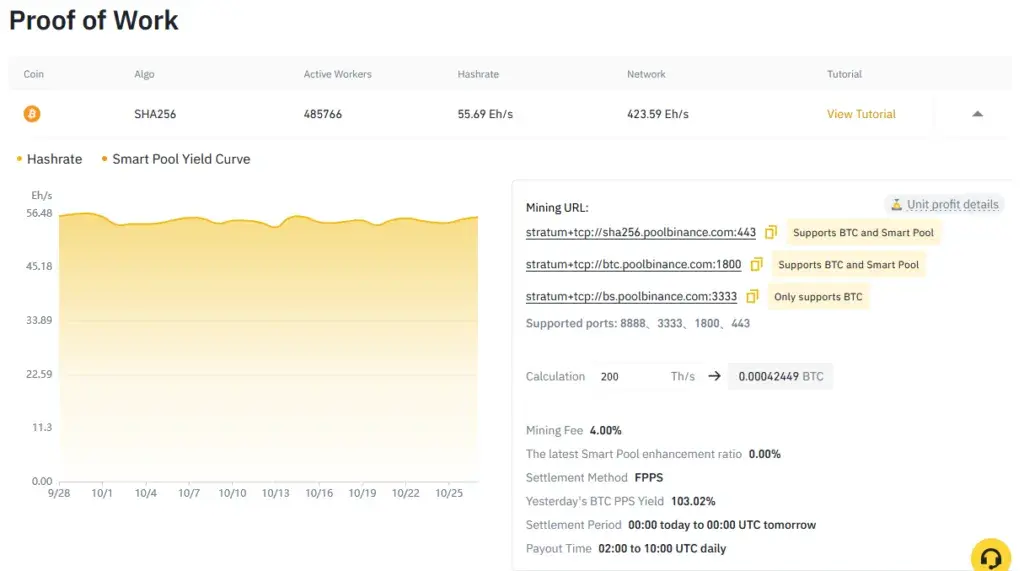Click the Bitcoin coin icon

click(32, 114)
